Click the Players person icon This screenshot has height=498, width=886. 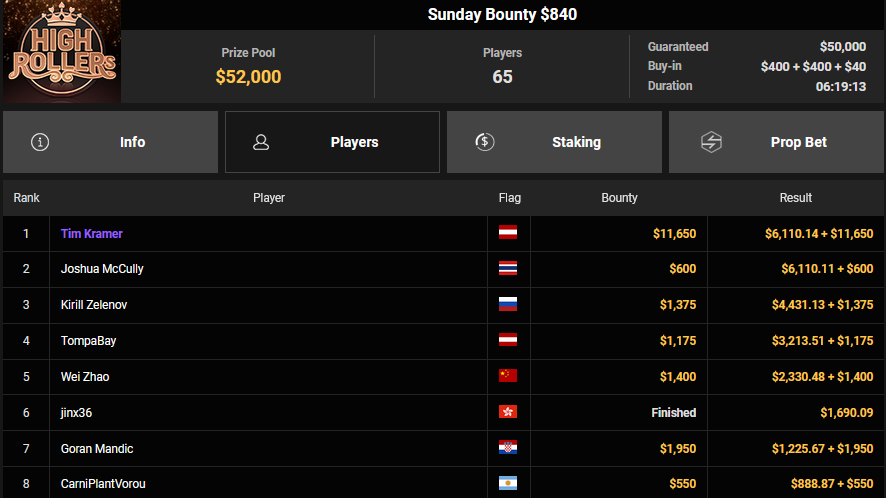click(x=261, y=142)
